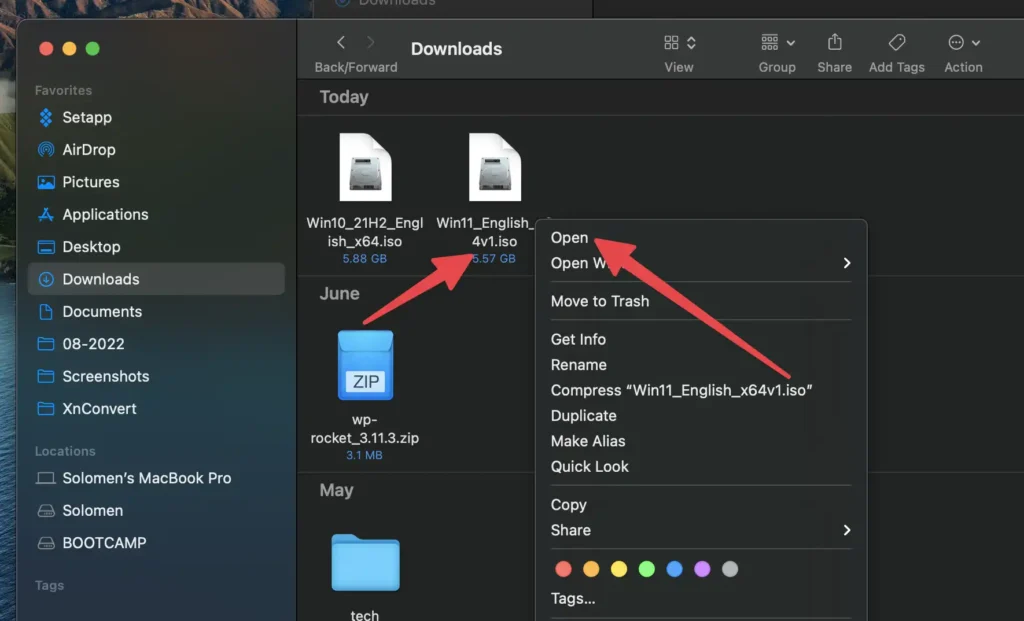
Task: Apply the purple tag color
Action: pyautogui.click(x=702, y=569)
